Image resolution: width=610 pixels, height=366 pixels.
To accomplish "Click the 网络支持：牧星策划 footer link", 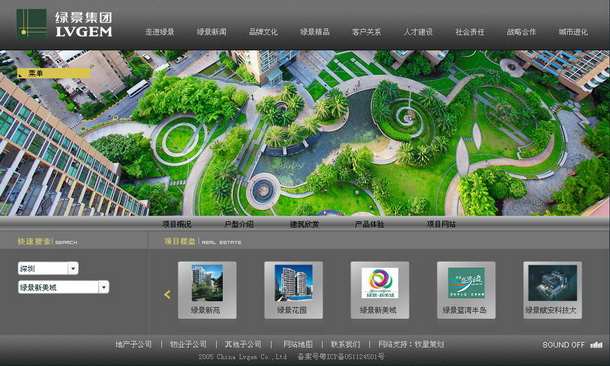I will (x=411, y=344).
